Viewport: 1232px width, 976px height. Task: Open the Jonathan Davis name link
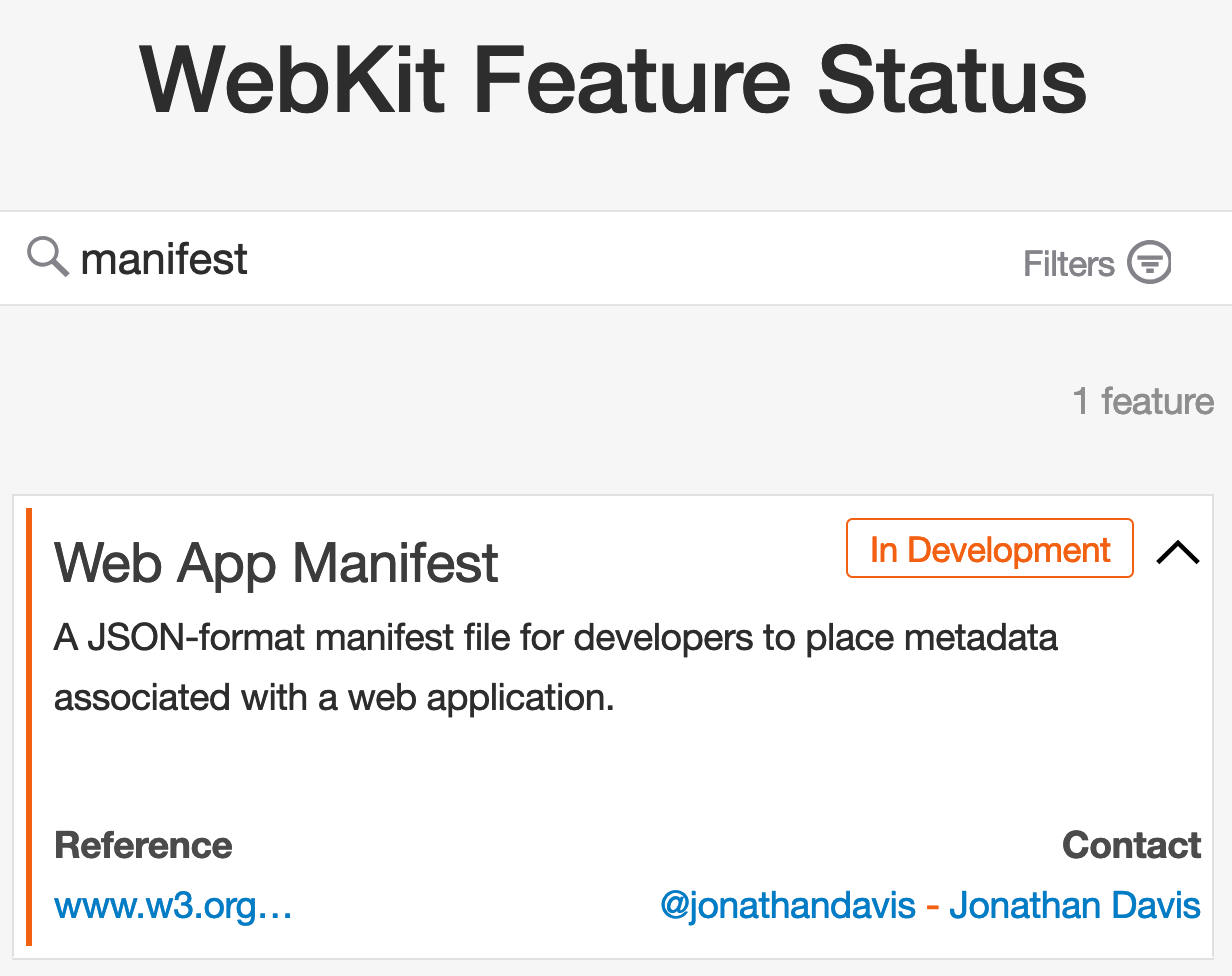(x=1074, y=906)
